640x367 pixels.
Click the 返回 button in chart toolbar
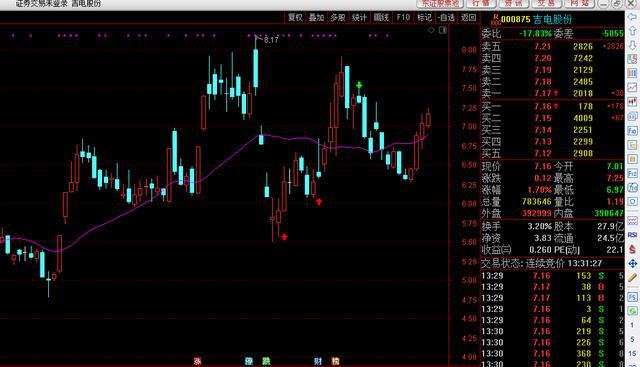click(468, 17)
